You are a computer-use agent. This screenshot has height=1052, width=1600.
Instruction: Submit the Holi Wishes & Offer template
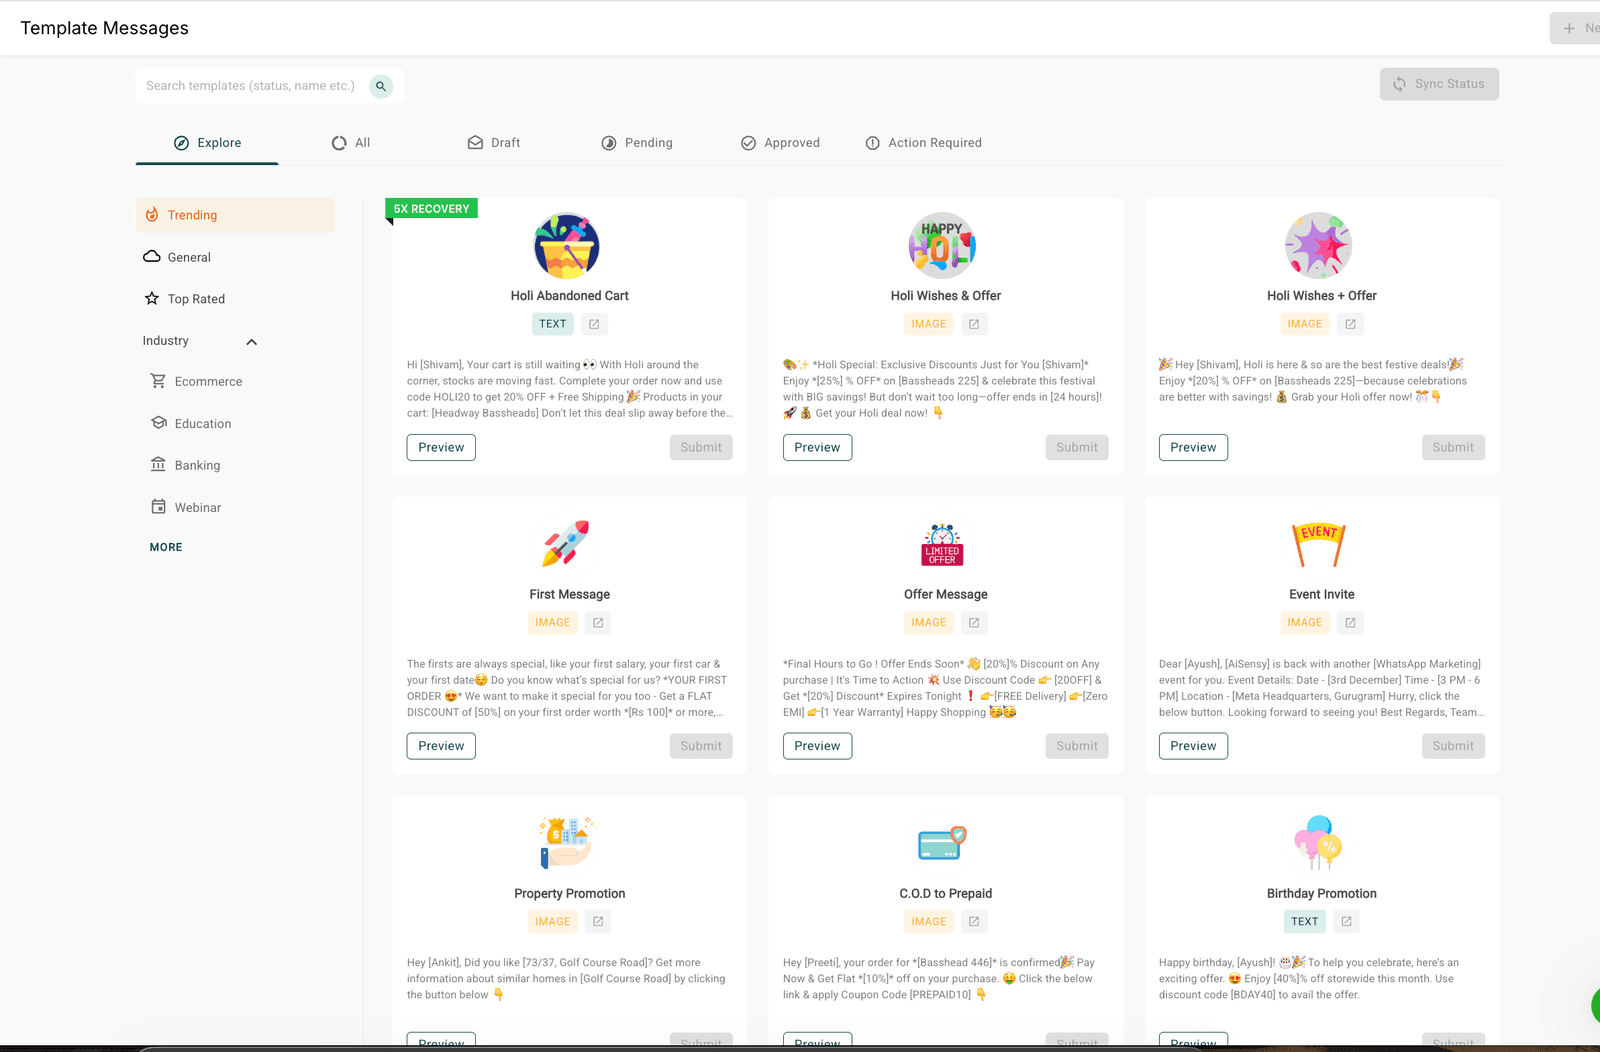[1077, 448]
